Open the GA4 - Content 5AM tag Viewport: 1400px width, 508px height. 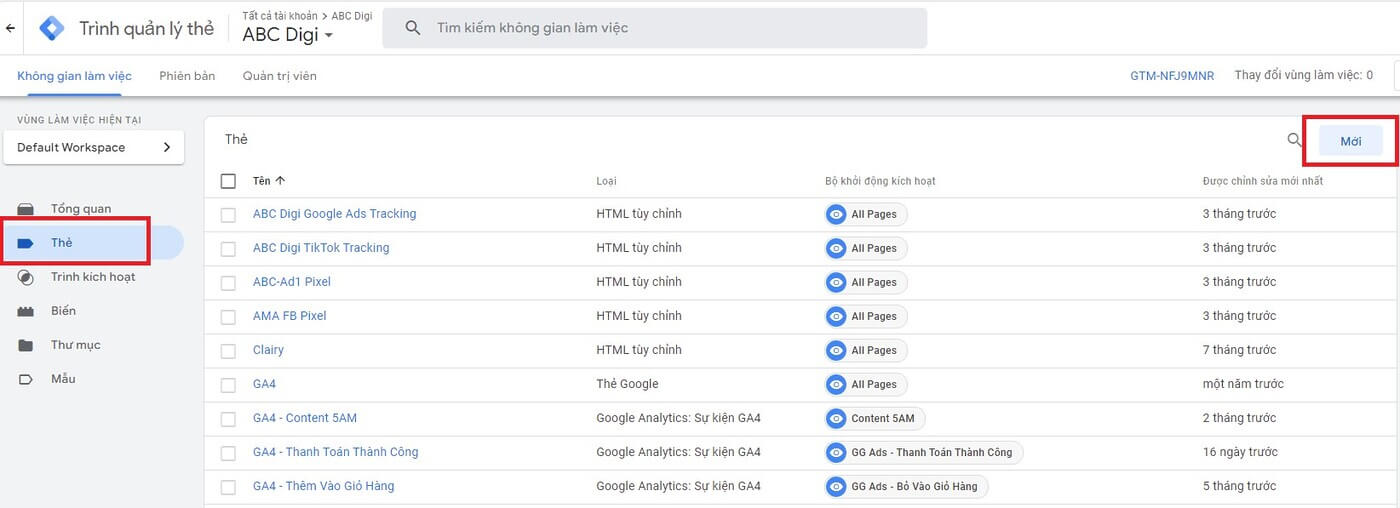(x=305, y=418)
